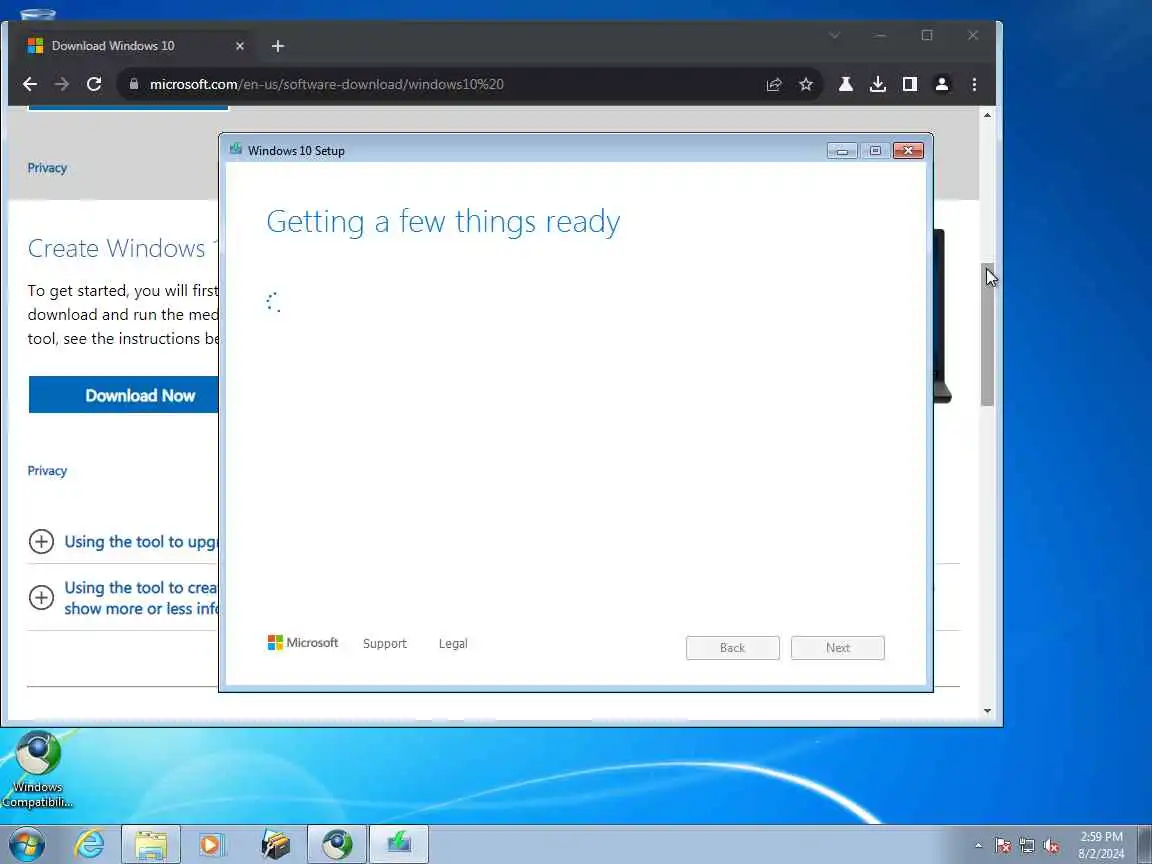
Task: Click the Show desktop strip
Action: coord(1145,844)
